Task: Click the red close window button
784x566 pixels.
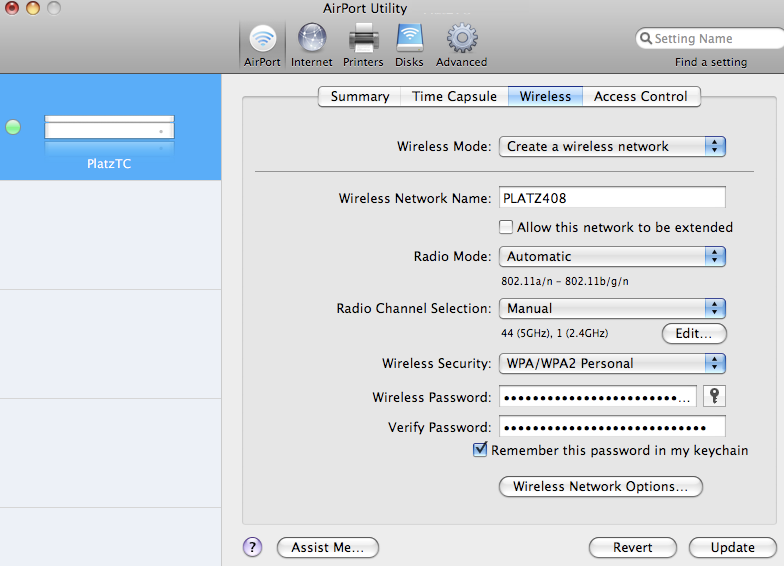Action: (x=12, y=8)
